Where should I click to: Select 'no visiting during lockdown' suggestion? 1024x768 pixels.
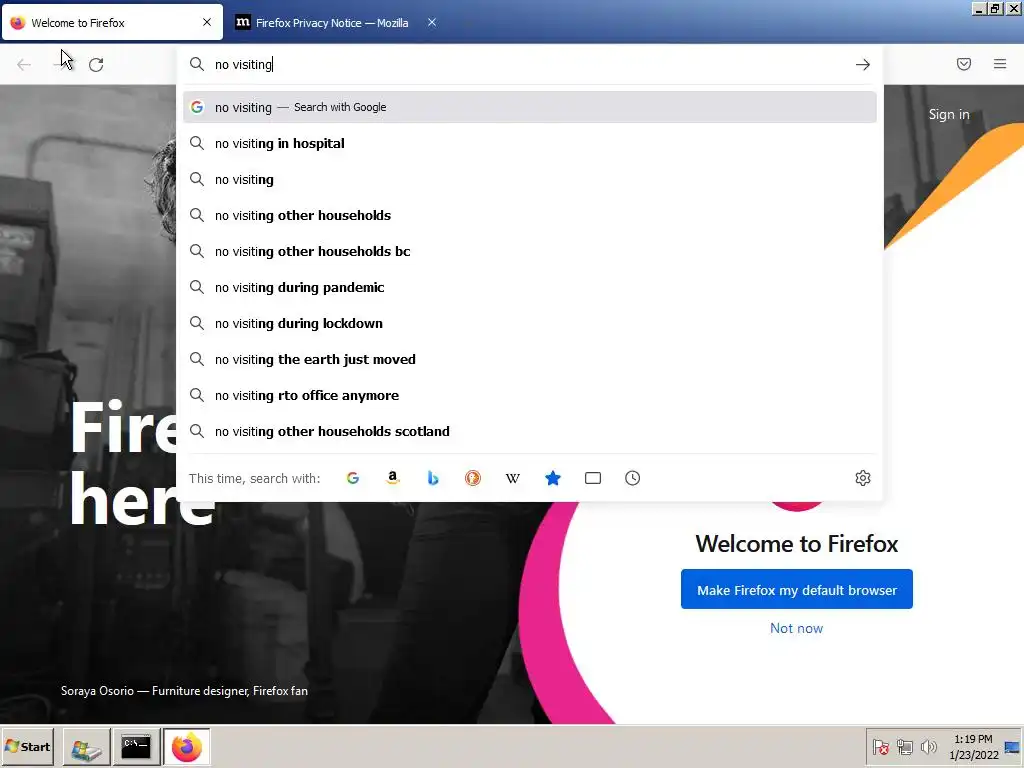530,323
